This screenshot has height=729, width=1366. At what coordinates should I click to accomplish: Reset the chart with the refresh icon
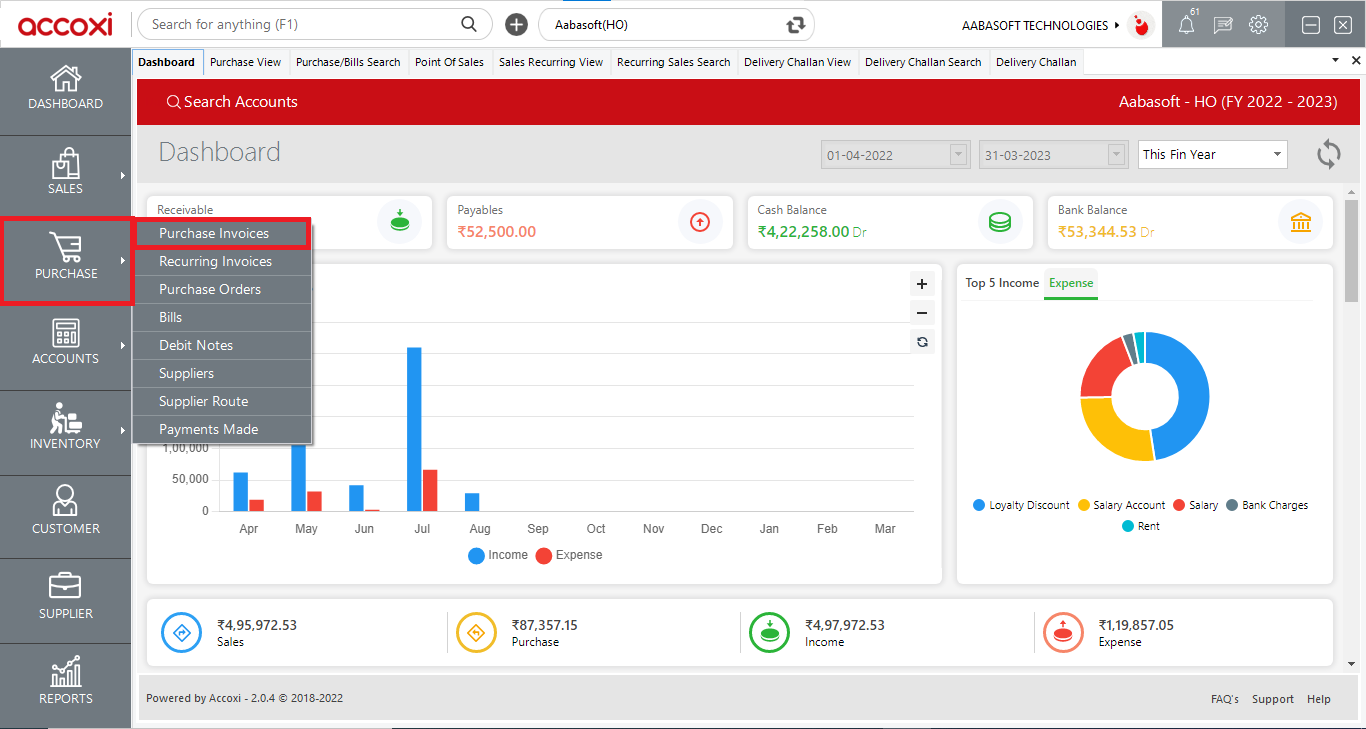922,342
